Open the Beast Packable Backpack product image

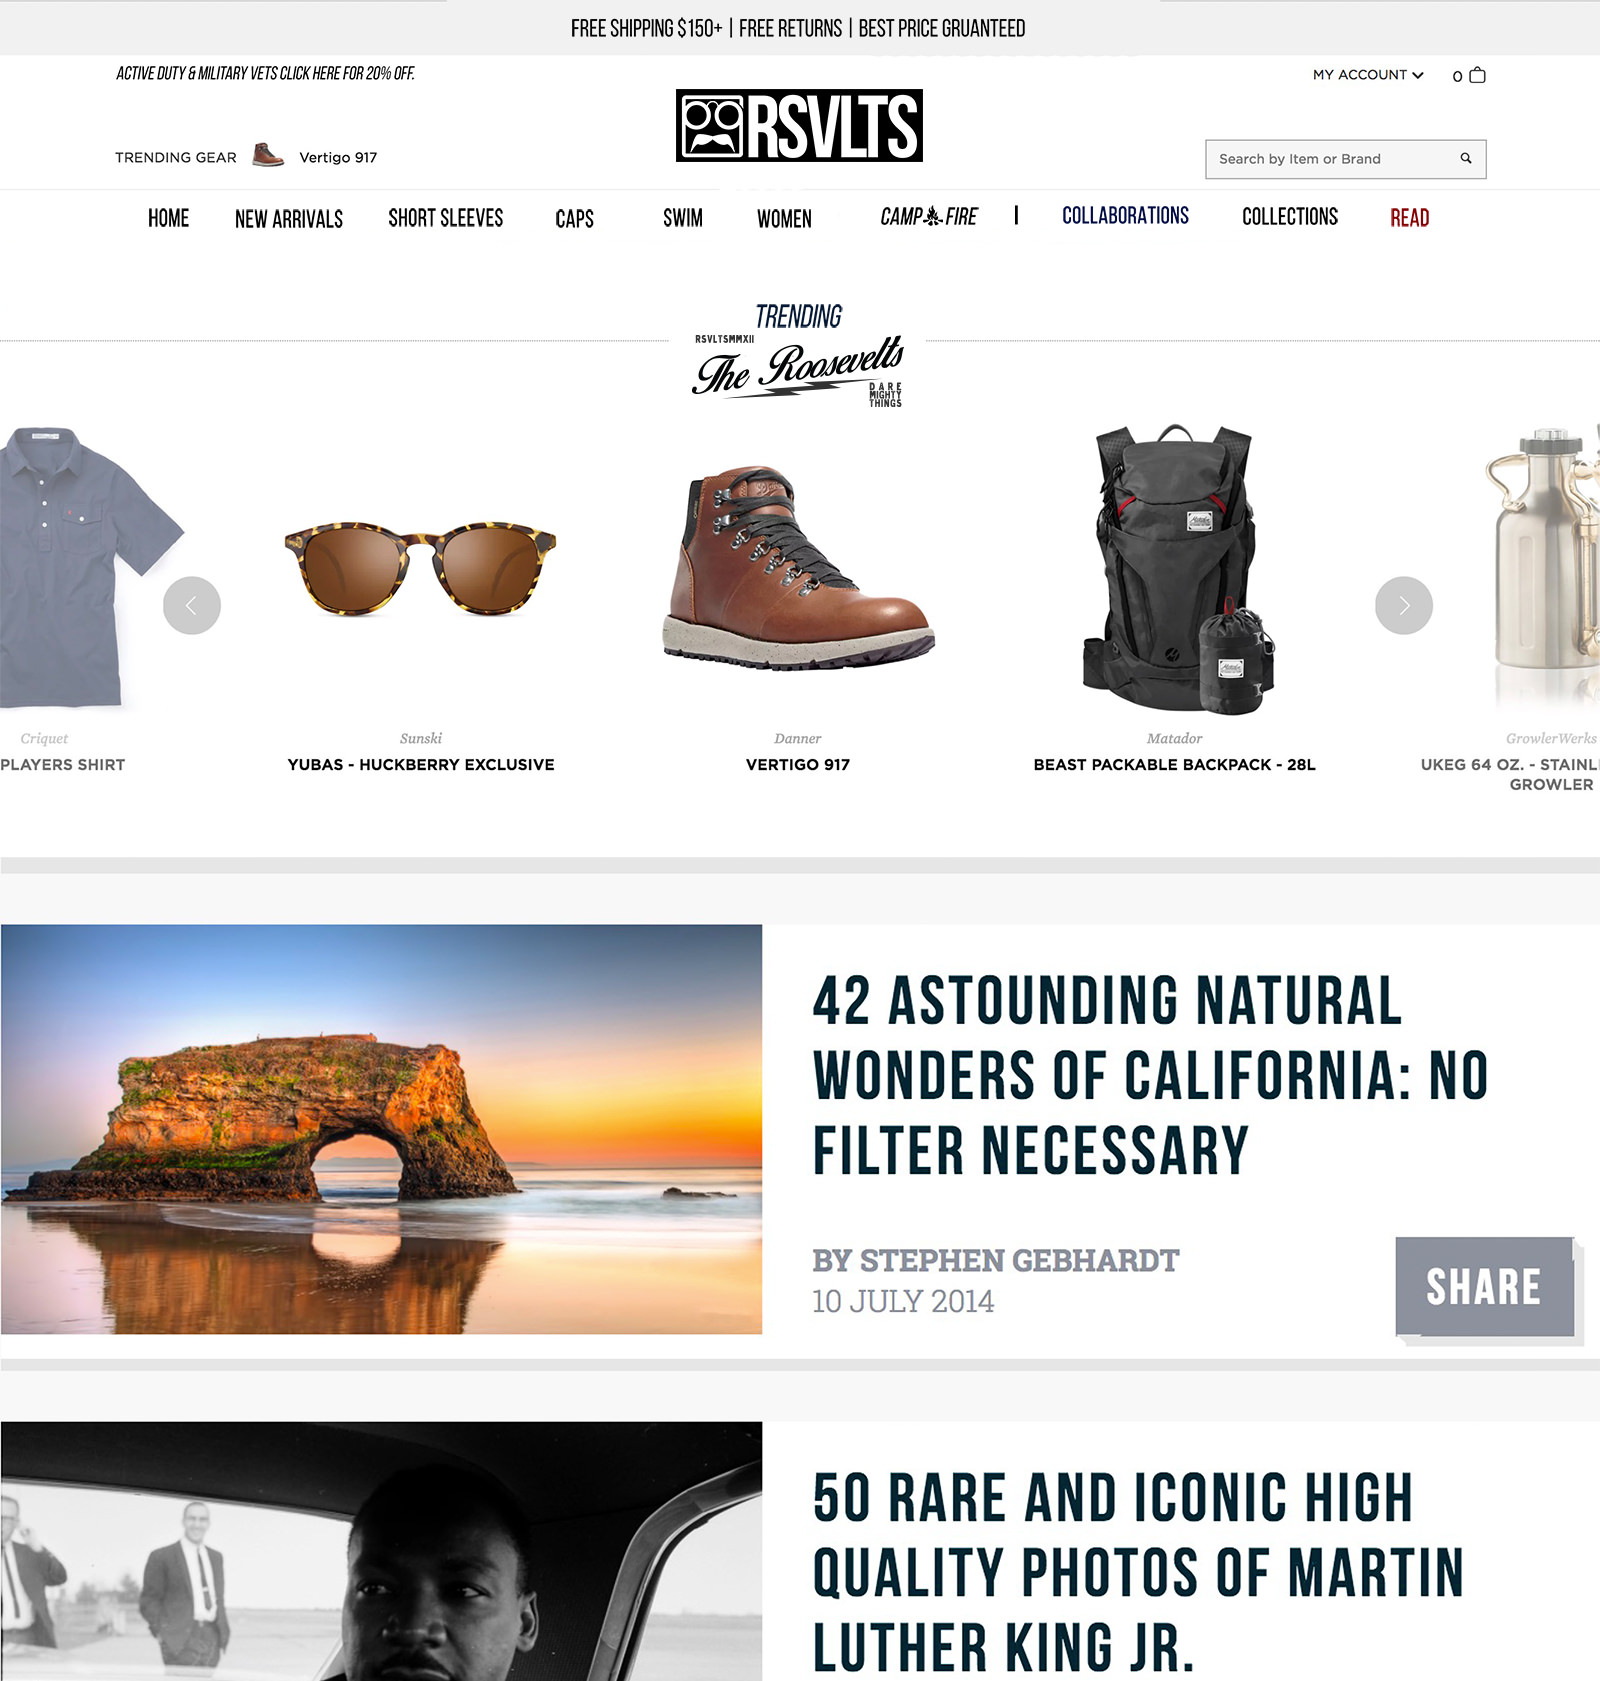(x=1175, y=569)
